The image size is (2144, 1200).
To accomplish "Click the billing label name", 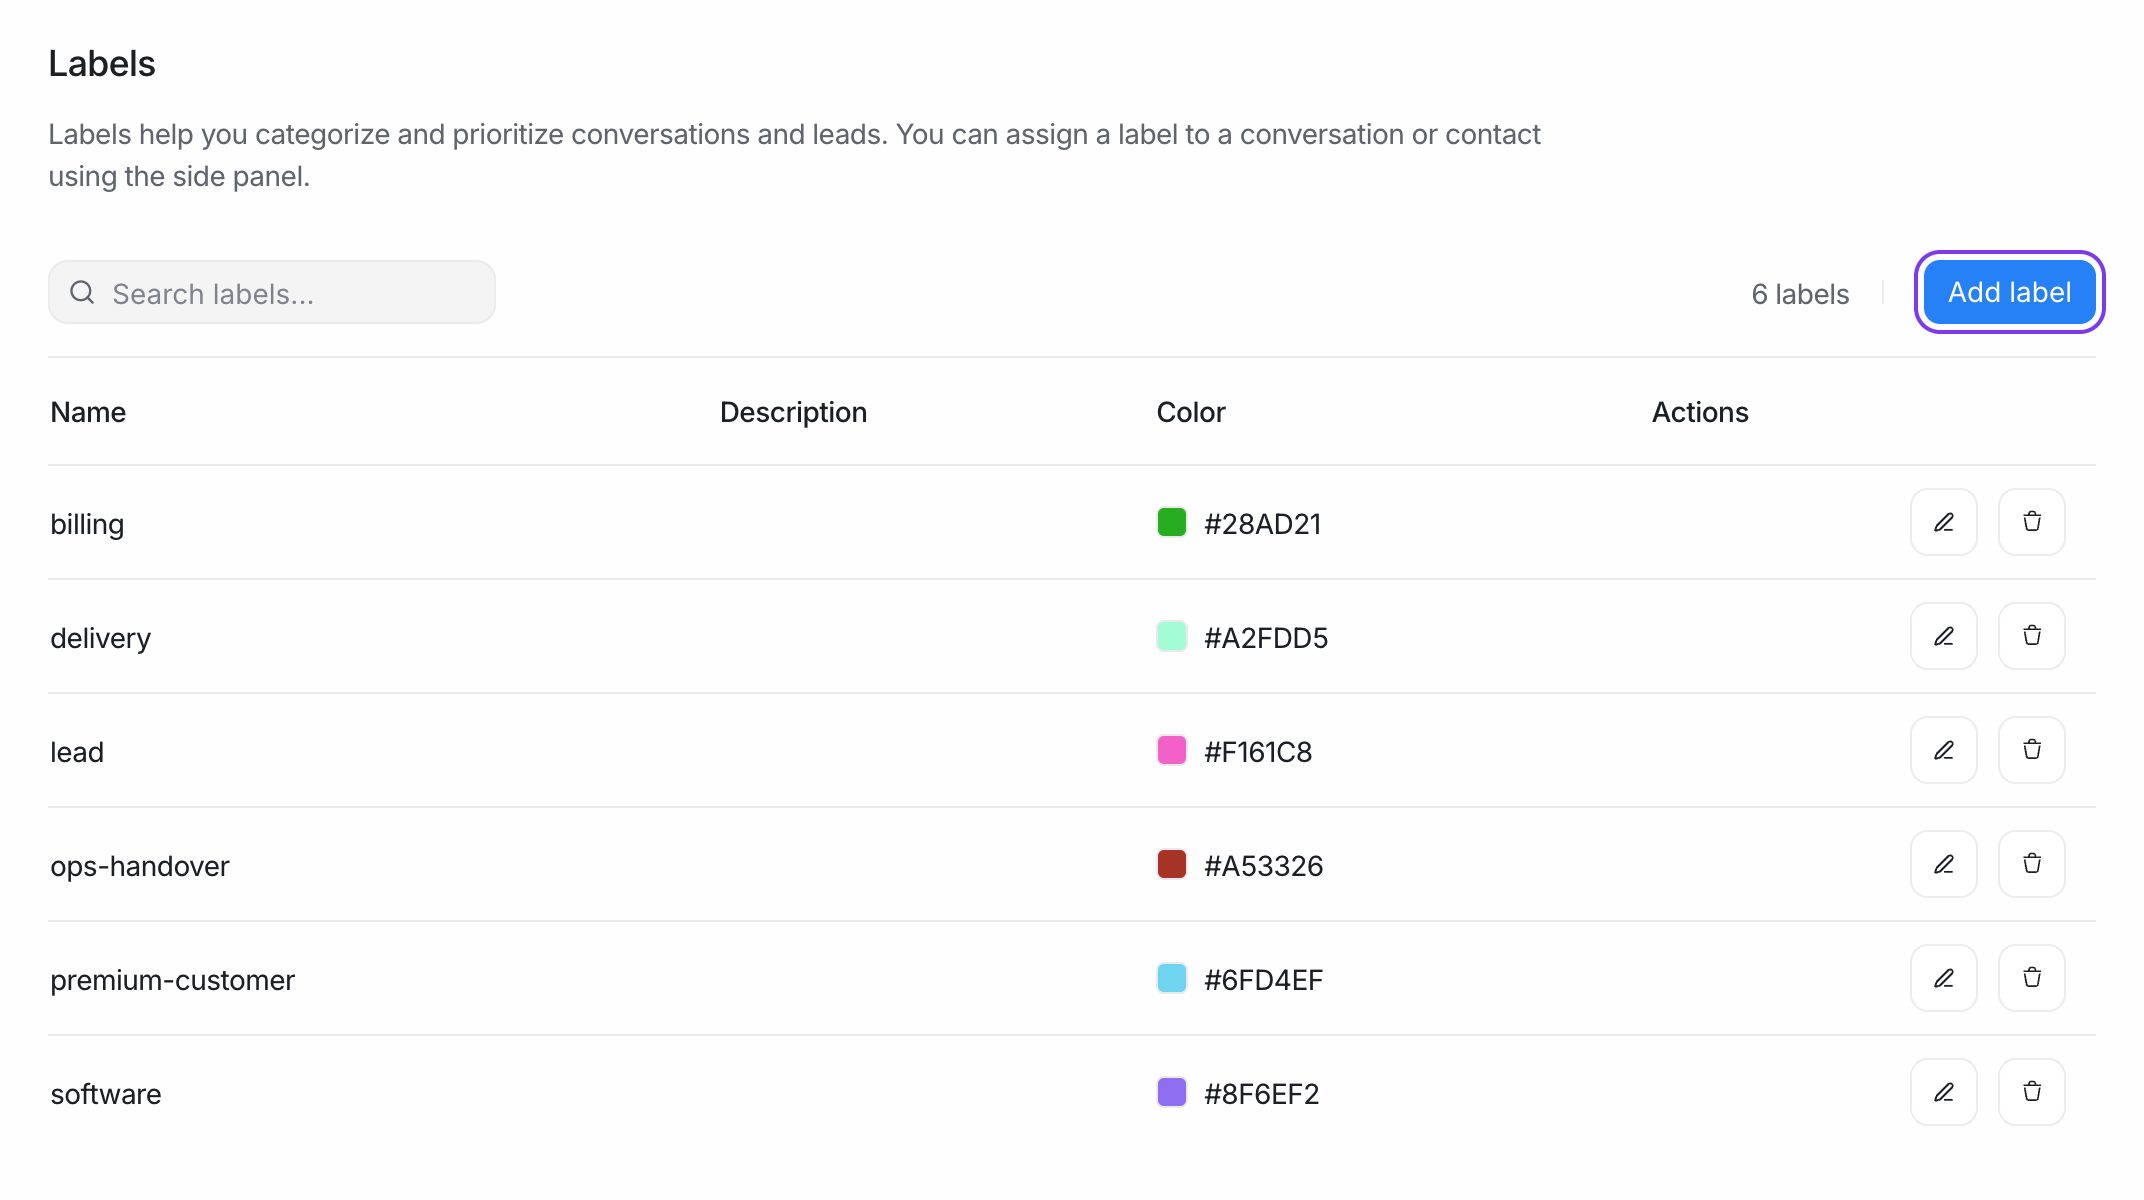I will coord(87,524).
